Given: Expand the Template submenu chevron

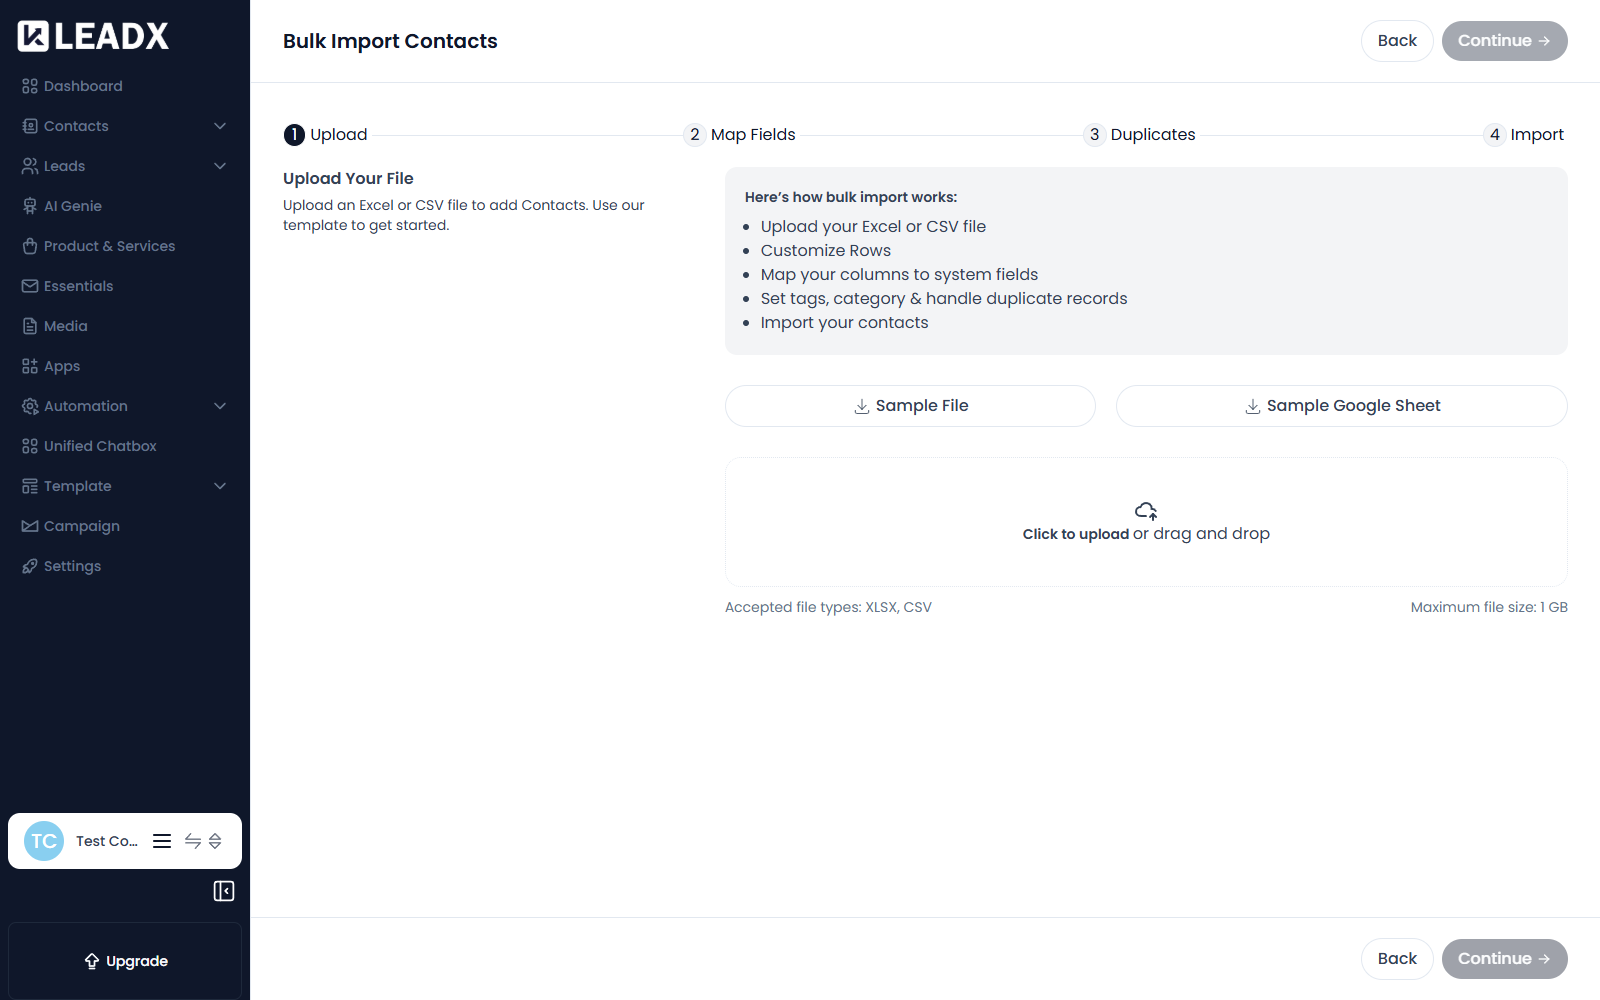Looking at the screenshot, I should pyautogui.click(x=220, y=486).
